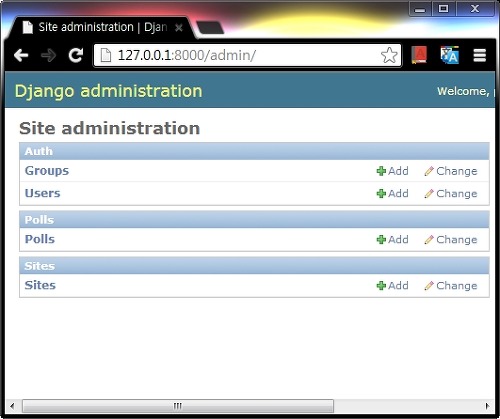The width and height of the screenshot is (500, 419).
Task: Open the translate extension icon
Action: click(x=450, y=55)
